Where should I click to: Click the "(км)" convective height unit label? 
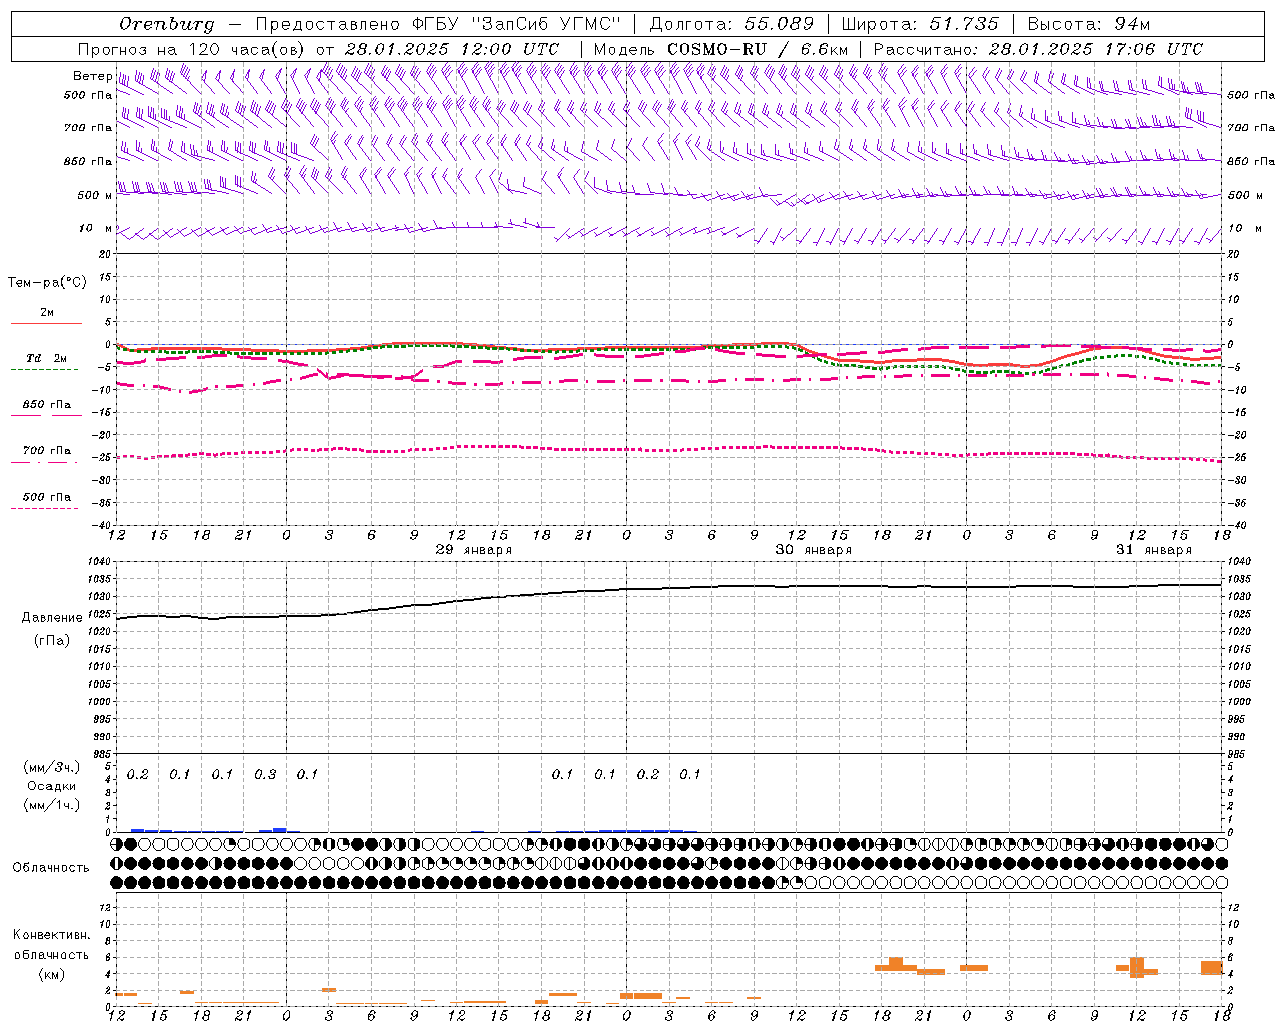[x=52, y=973]
